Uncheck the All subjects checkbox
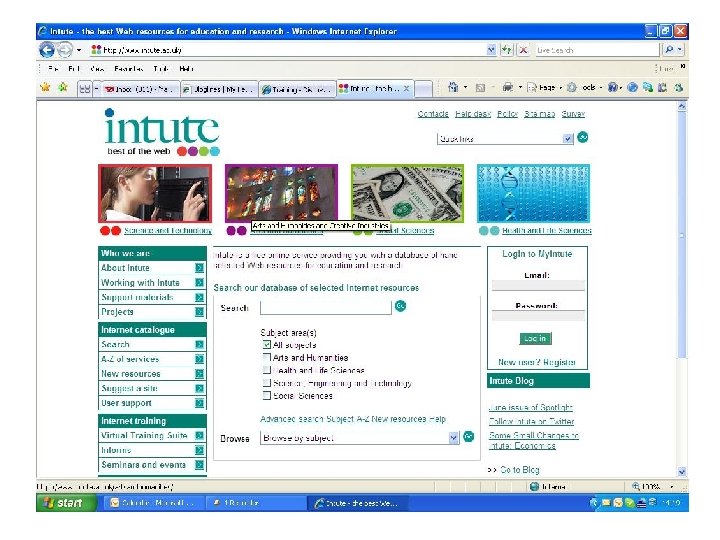This screenshot has width=720, height=540. [x=267, y=344]
